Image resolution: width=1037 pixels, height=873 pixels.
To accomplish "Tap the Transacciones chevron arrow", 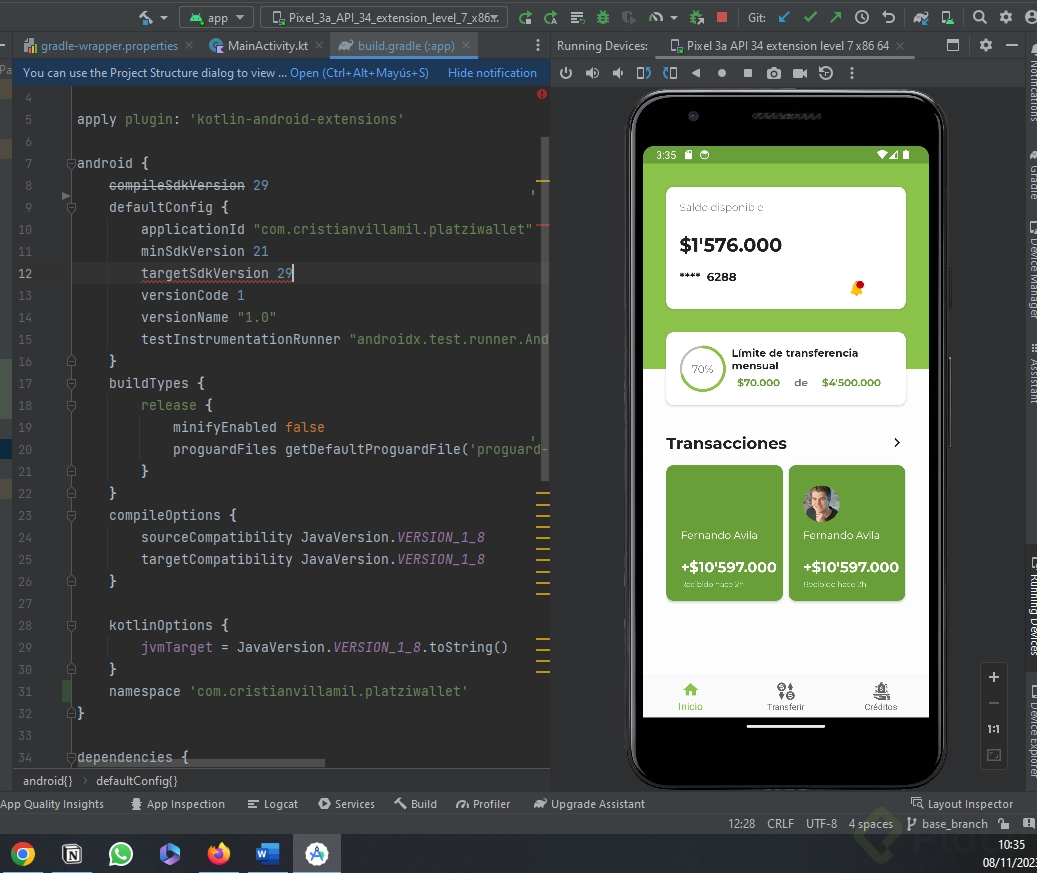I will coord(897,442).
